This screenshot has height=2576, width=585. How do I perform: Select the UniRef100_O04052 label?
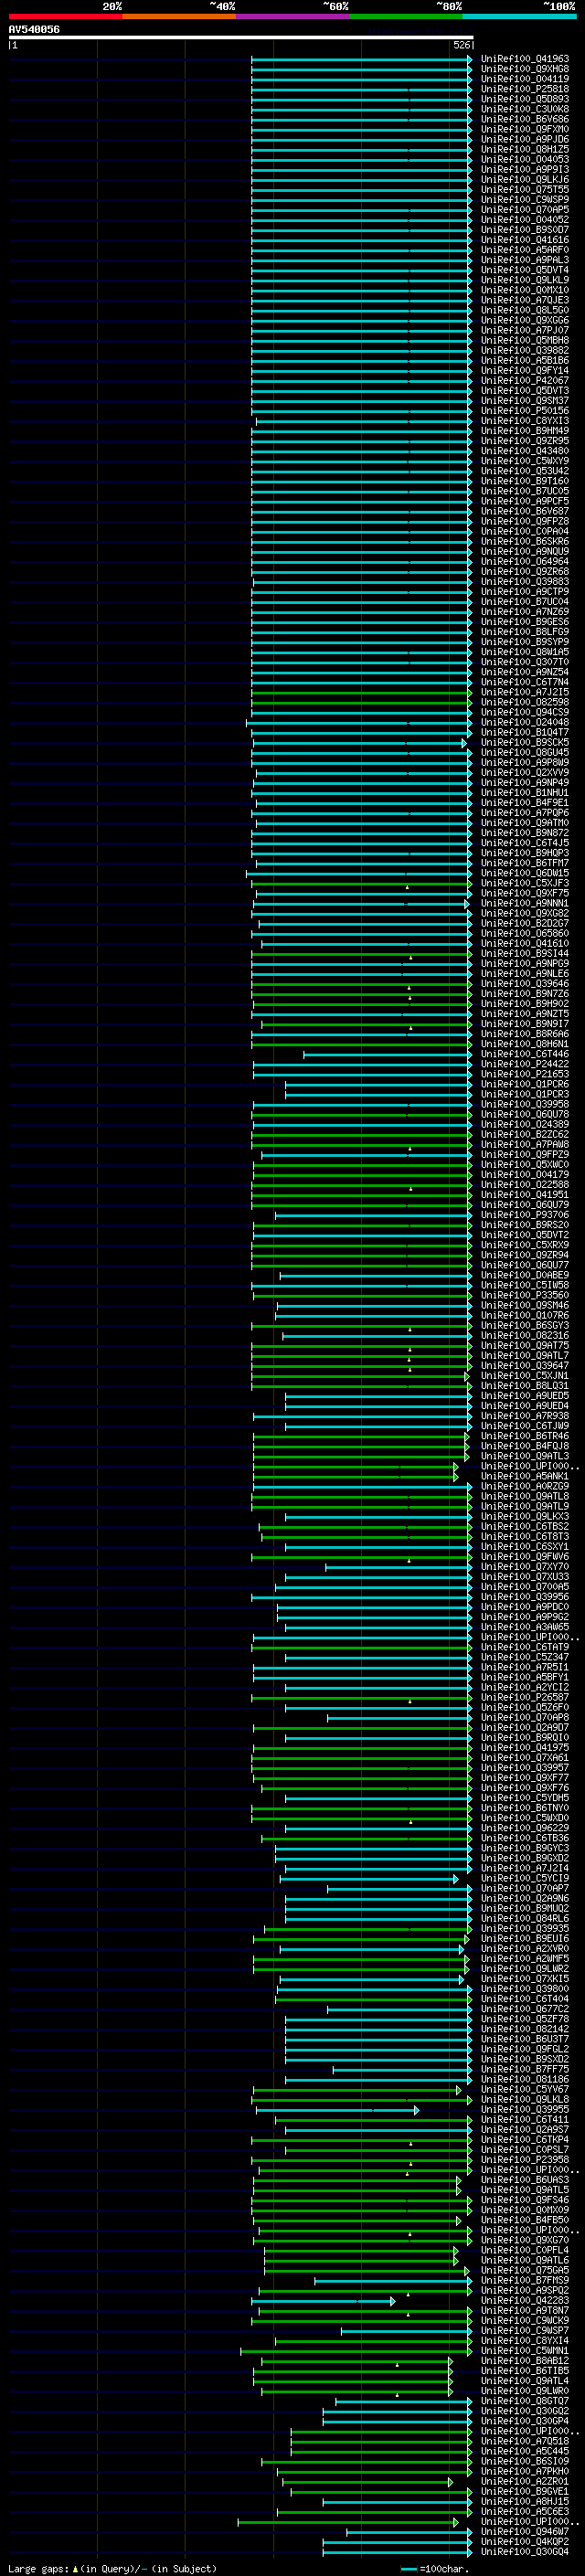(525, 219)
